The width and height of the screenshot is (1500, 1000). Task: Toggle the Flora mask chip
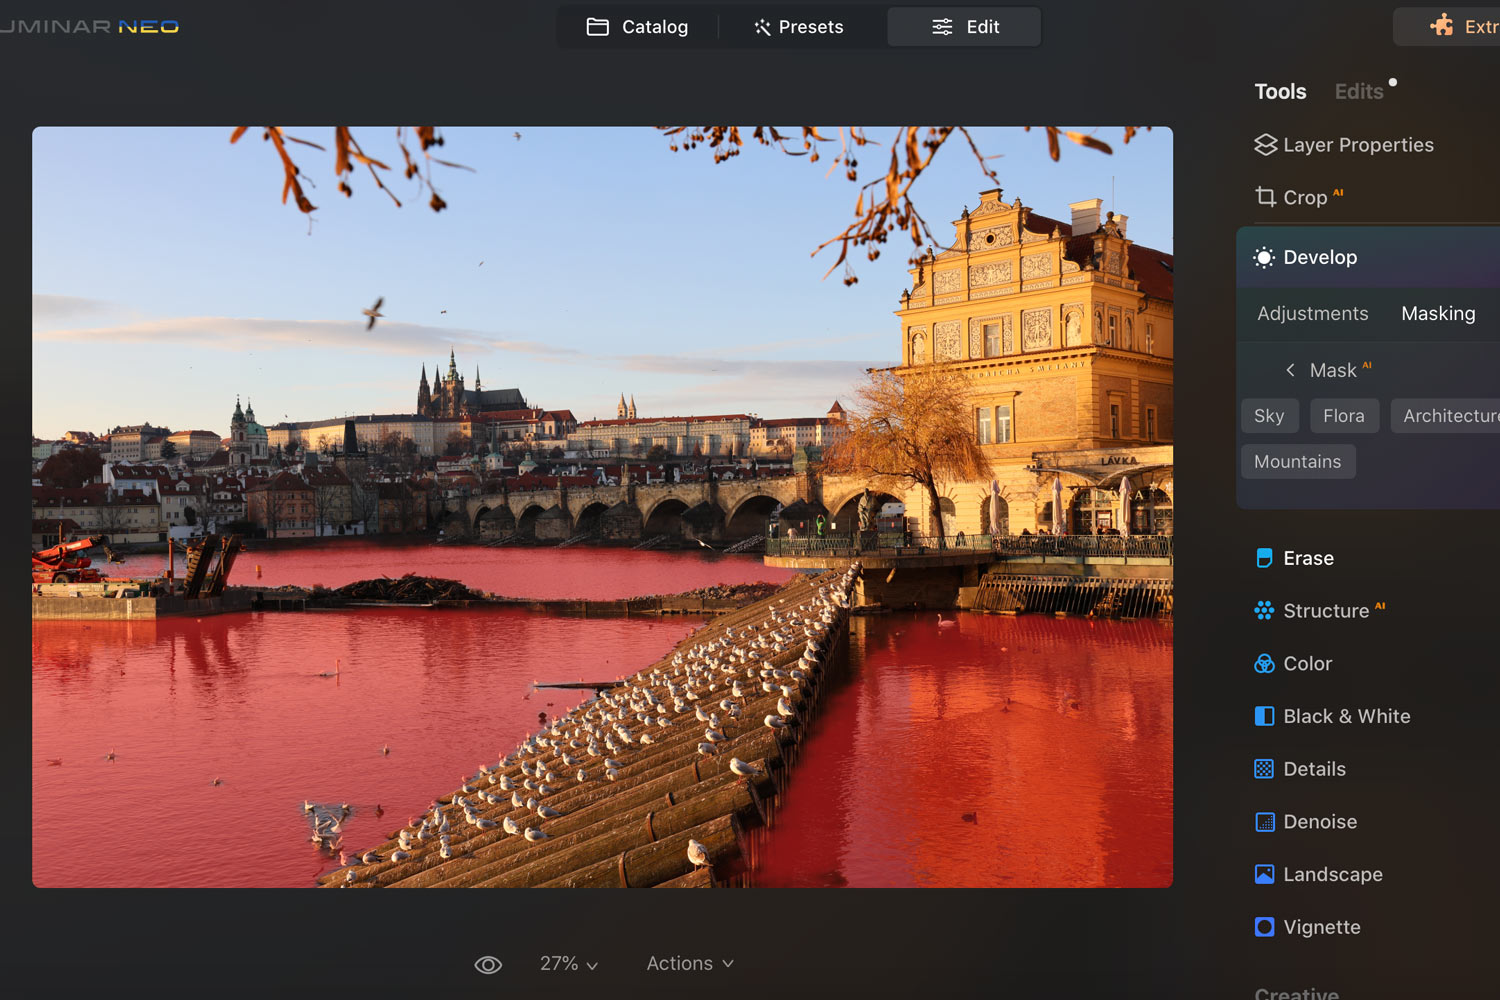click(1343, 416)
